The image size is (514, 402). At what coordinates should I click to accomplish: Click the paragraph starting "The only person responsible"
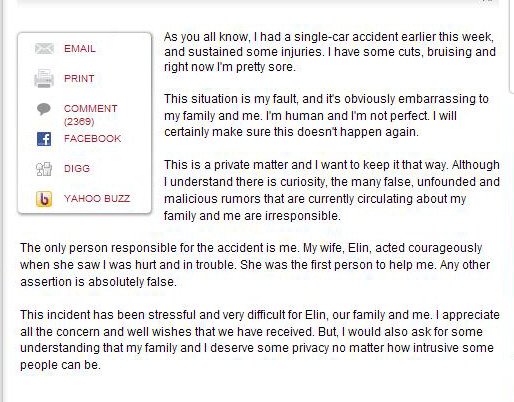[x=255, y=265]
